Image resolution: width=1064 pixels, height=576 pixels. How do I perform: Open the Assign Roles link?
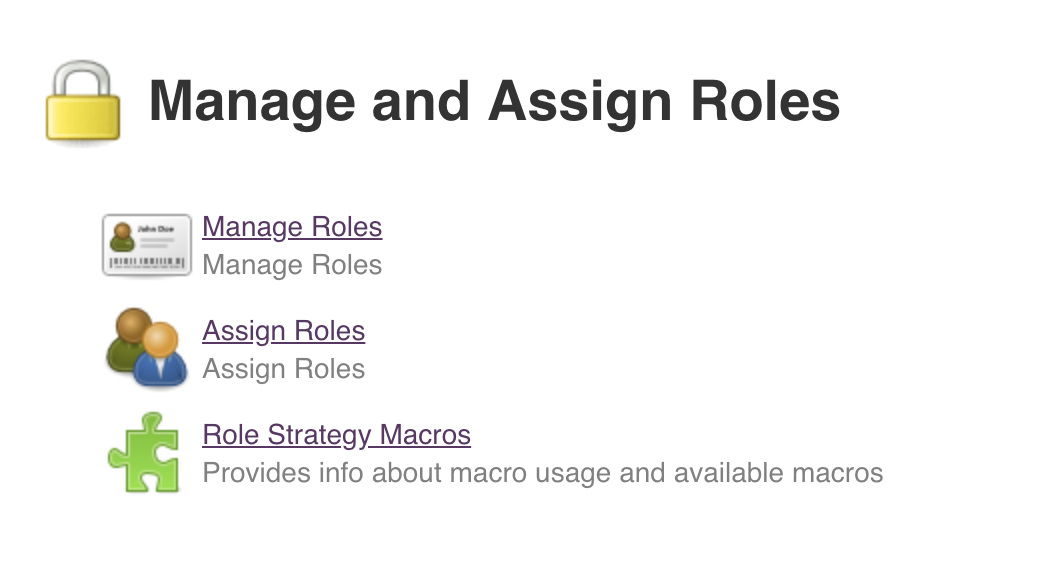point(283,331)
